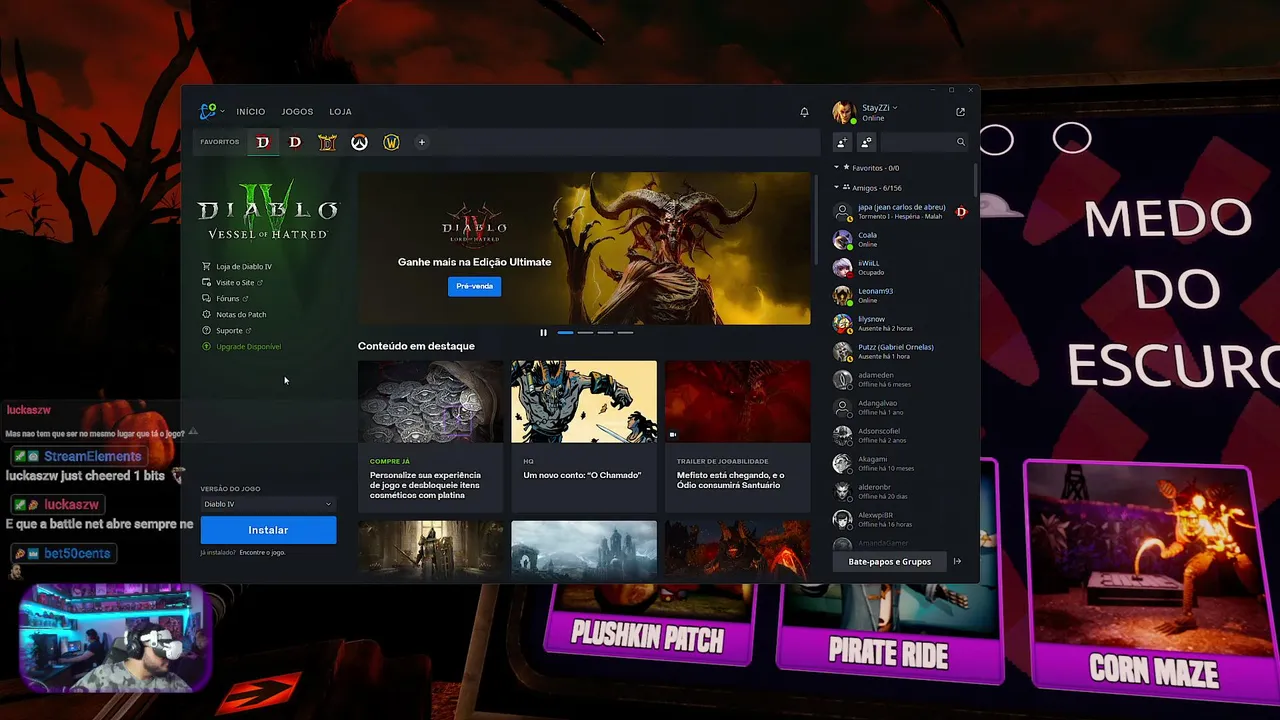Click the StayZZi profile avatar

point(844,112)
